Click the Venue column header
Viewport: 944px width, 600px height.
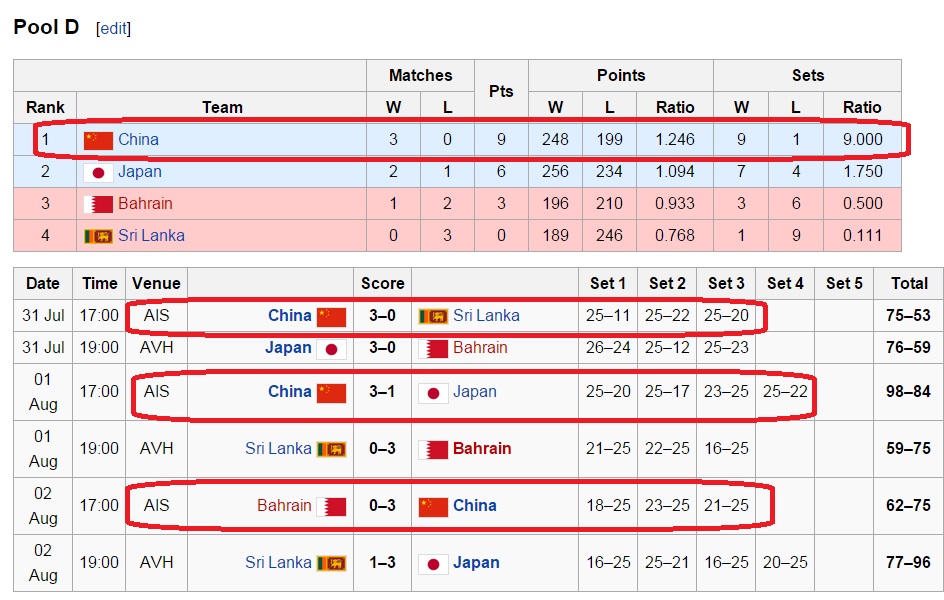tap(156, 283)
